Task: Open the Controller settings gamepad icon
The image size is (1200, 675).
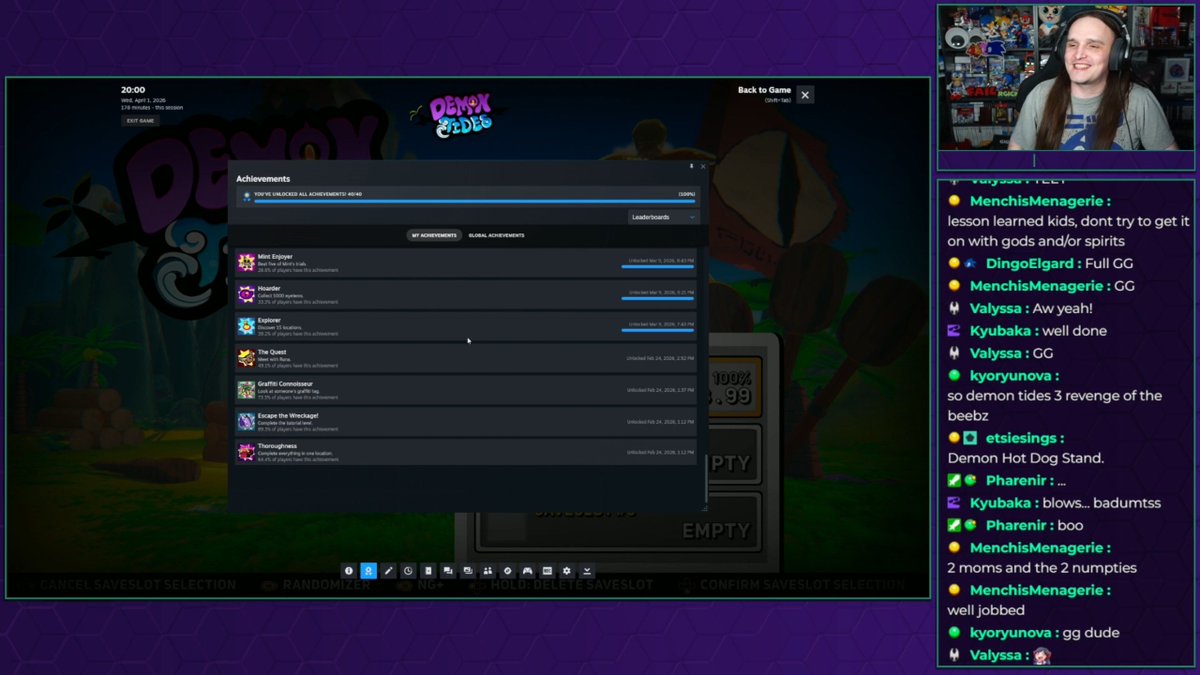Action: (x=527, y=571)
